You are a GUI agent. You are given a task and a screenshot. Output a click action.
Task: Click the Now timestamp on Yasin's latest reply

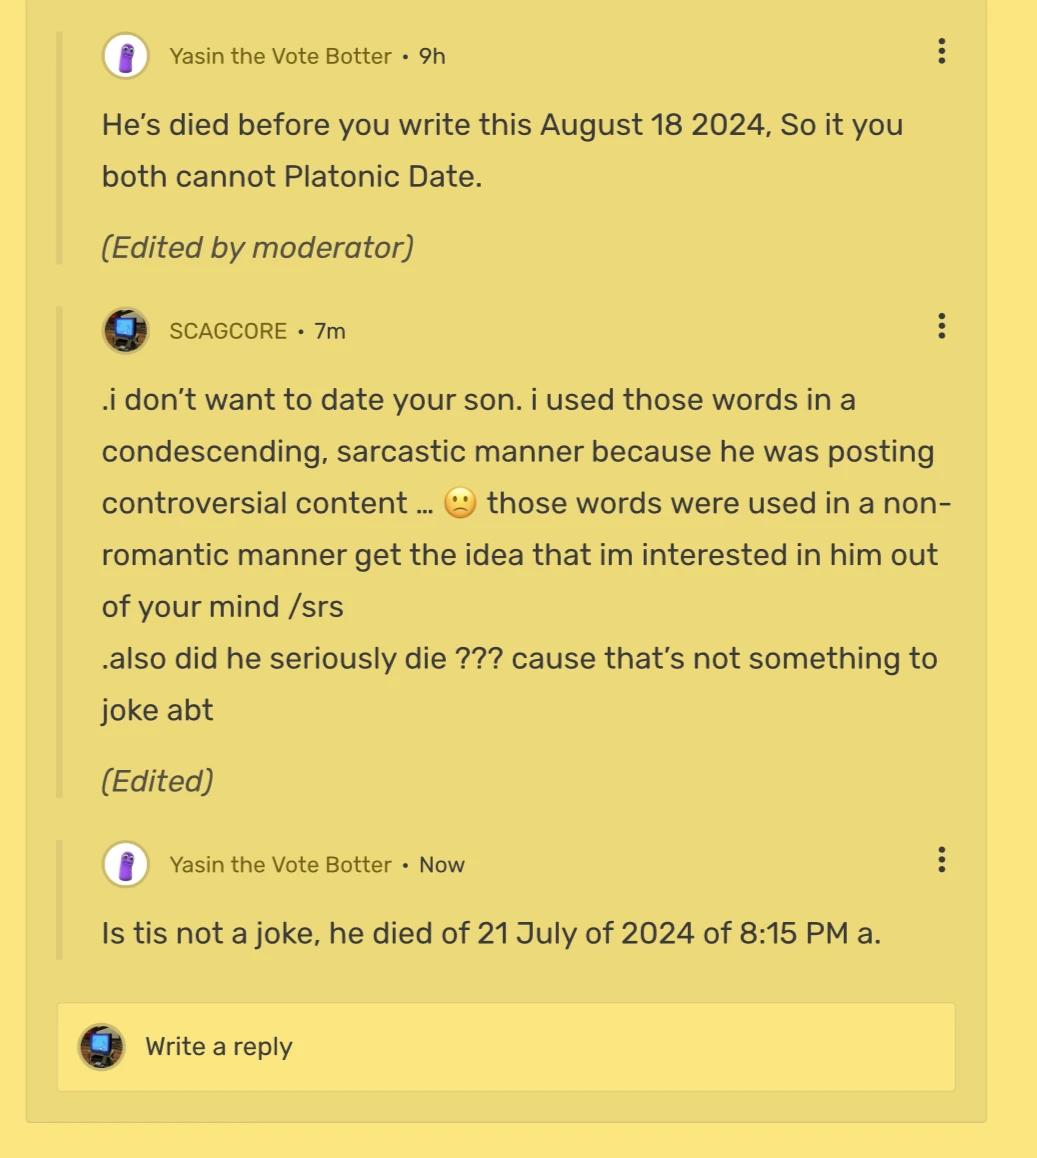(442, 864)
